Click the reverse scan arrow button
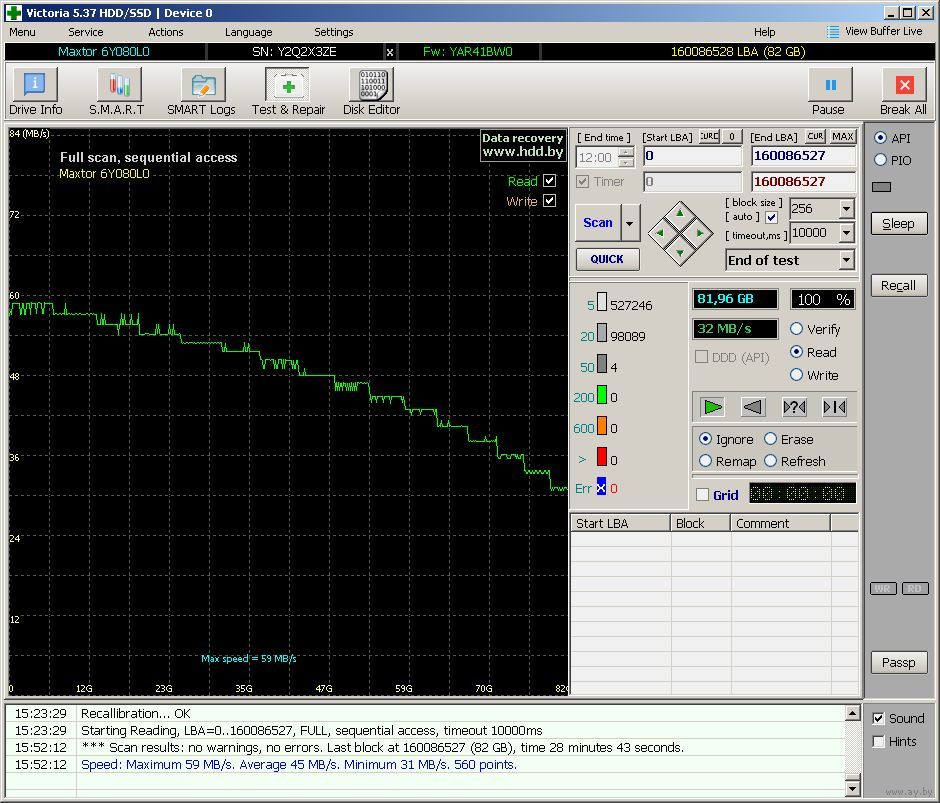The image size is (940, 803). pyautogui.click(x=753, y=407)
